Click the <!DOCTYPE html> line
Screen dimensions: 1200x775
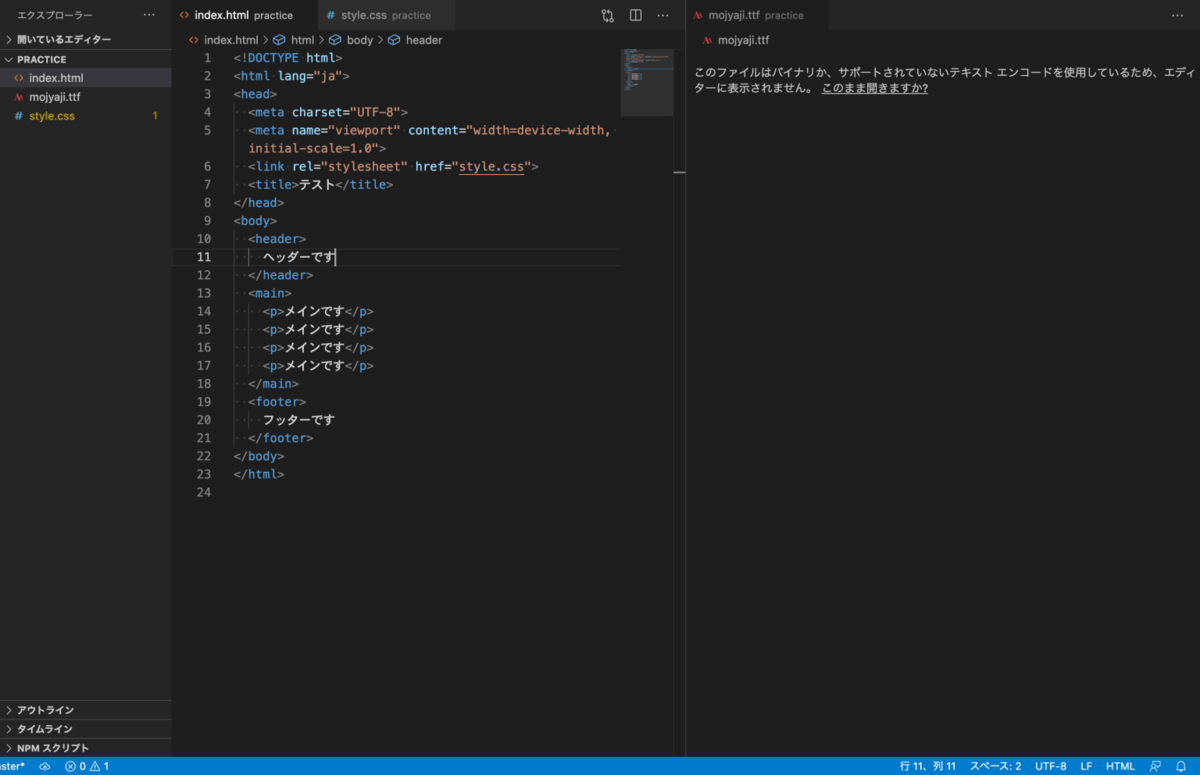[288, 58]
